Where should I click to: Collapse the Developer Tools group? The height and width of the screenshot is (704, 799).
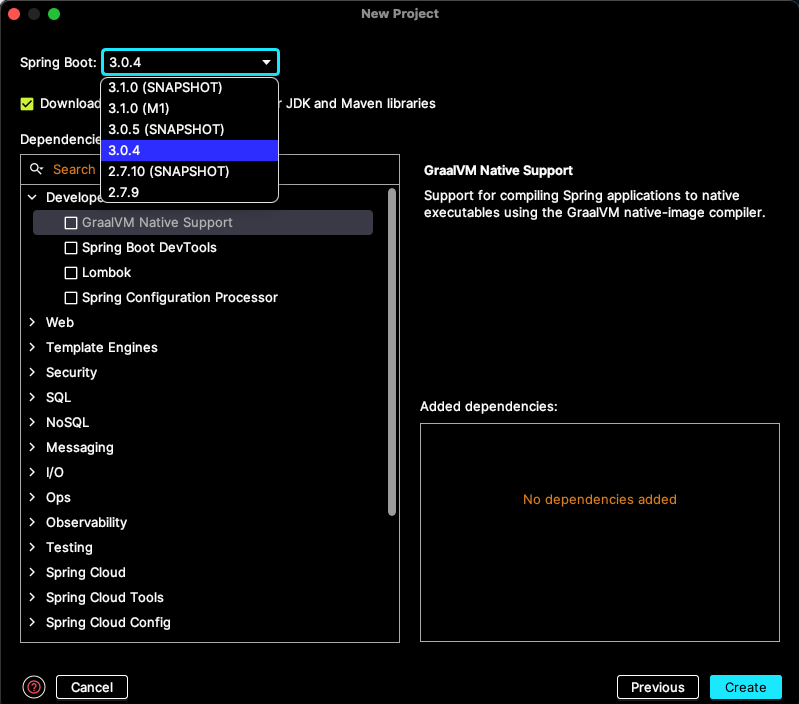[32, 197]
